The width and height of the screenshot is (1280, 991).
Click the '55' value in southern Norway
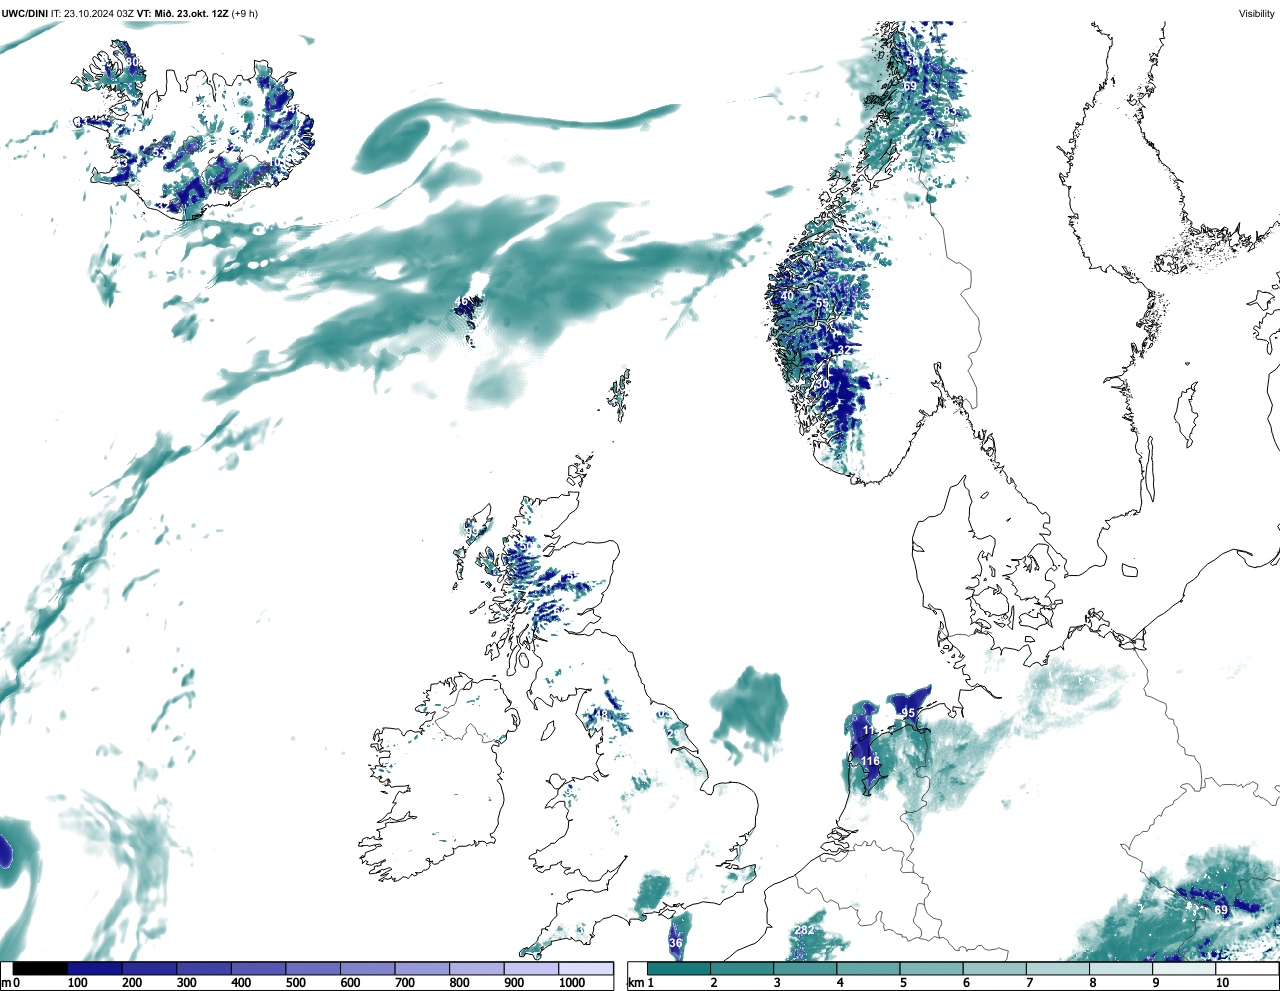[822, 304]
